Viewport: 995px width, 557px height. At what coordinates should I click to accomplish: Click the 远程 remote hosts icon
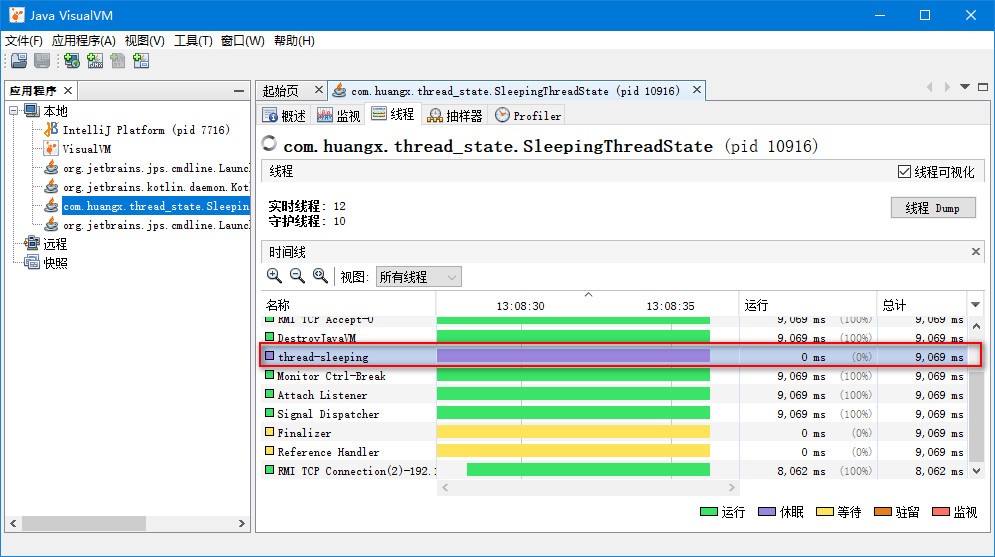coord(32,244)
